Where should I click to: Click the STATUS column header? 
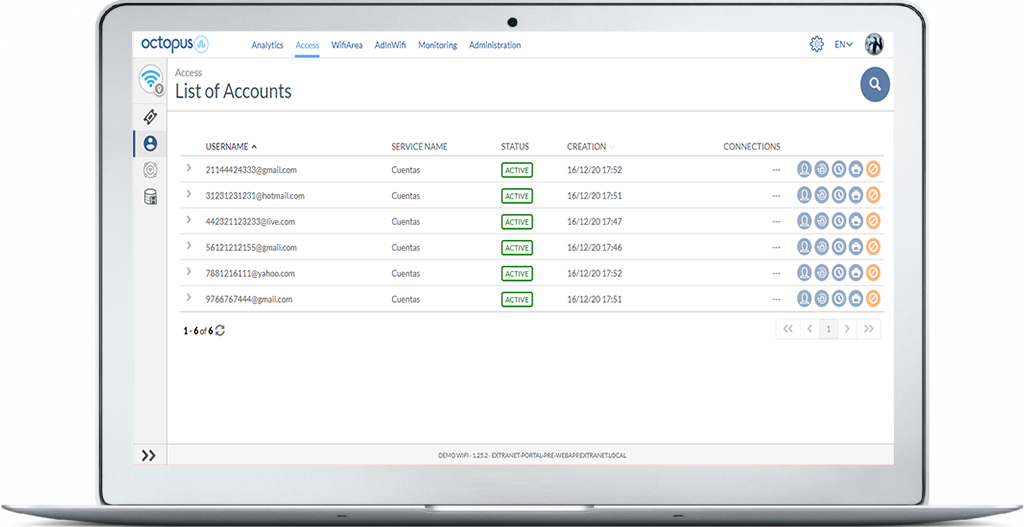coord(515,147)
